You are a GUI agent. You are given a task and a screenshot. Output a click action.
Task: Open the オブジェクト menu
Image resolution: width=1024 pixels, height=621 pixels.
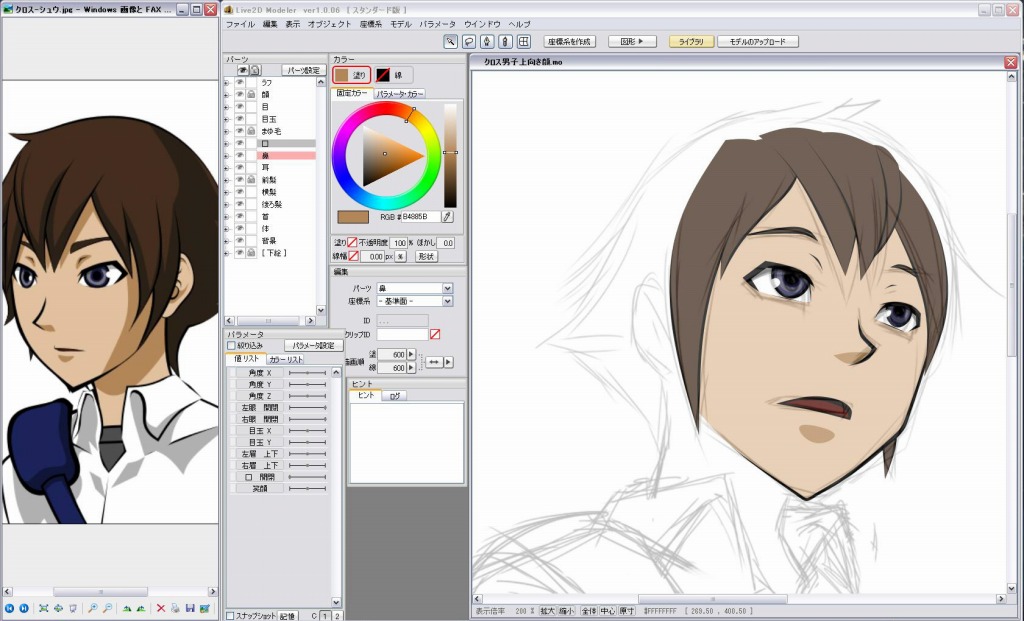tap(329, 24)
